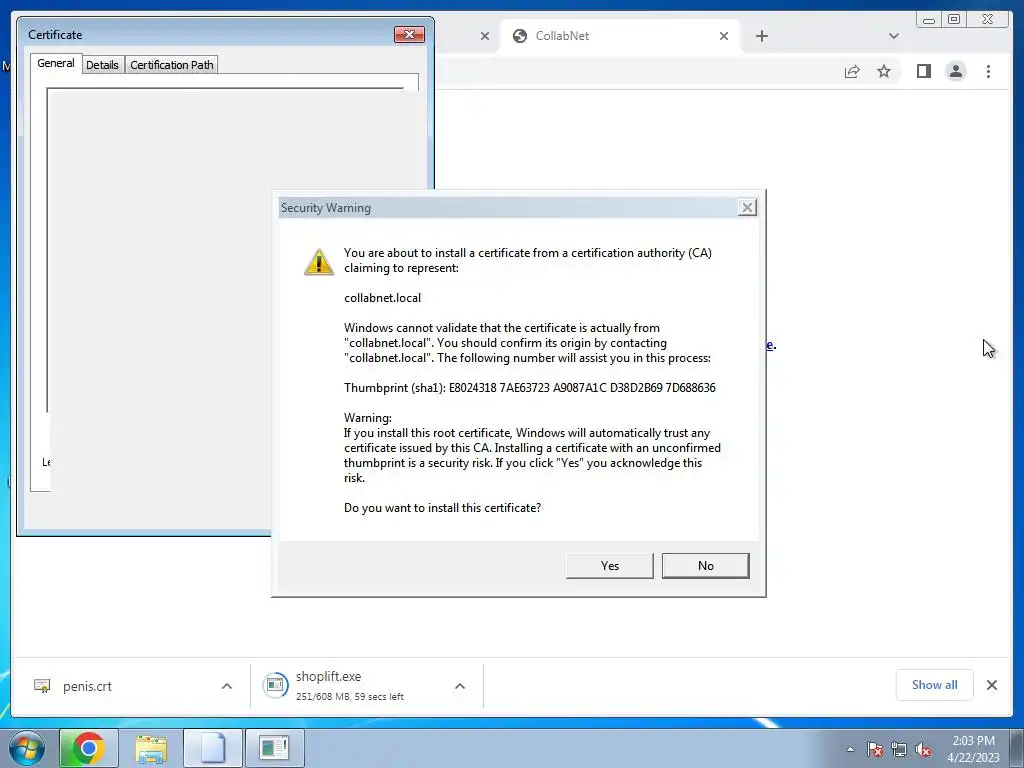Click the shoplift.exe download progress icon
This screenshot has height=768, width=1024.
[x=275, y=685]
